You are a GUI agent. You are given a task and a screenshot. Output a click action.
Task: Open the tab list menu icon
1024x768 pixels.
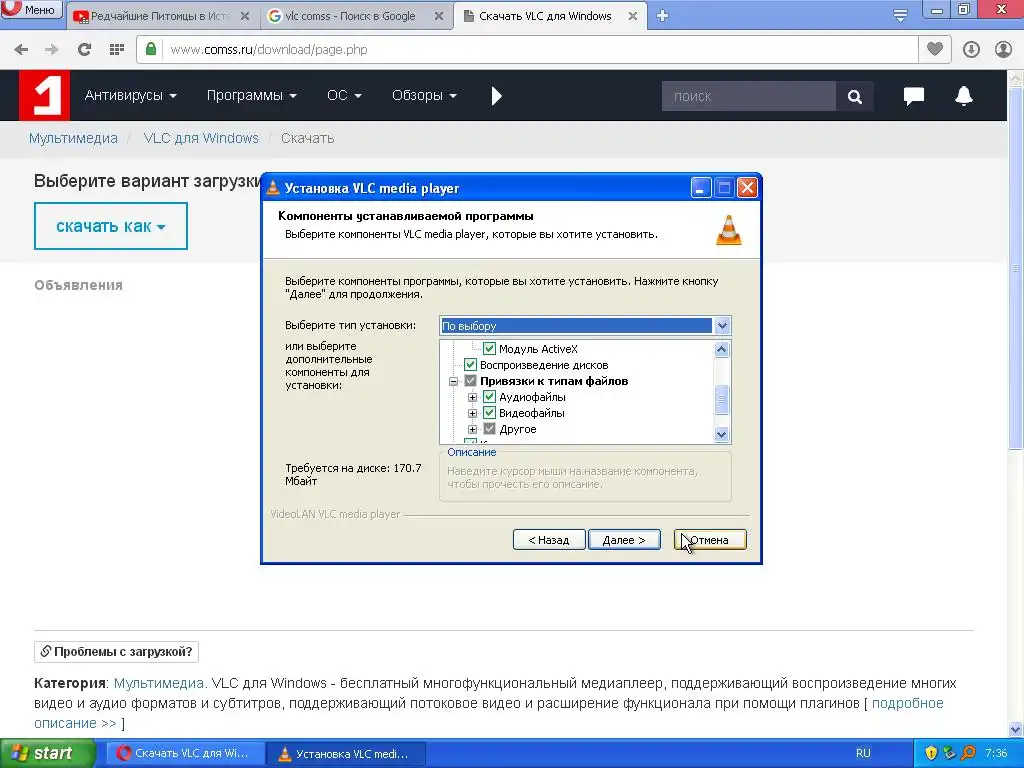pos(900,16)
